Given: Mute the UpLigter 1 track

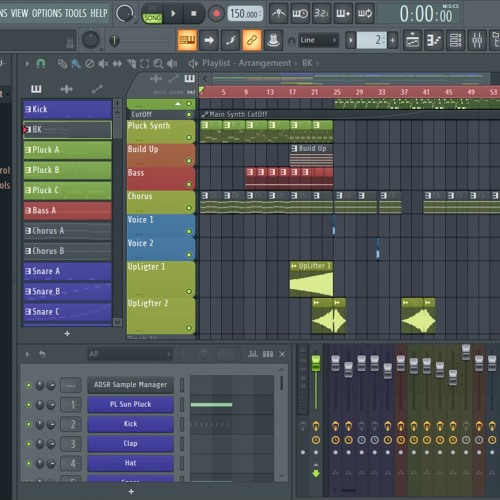Looking at the screenshot, I should pyautogui.click(x=189, y=291).
